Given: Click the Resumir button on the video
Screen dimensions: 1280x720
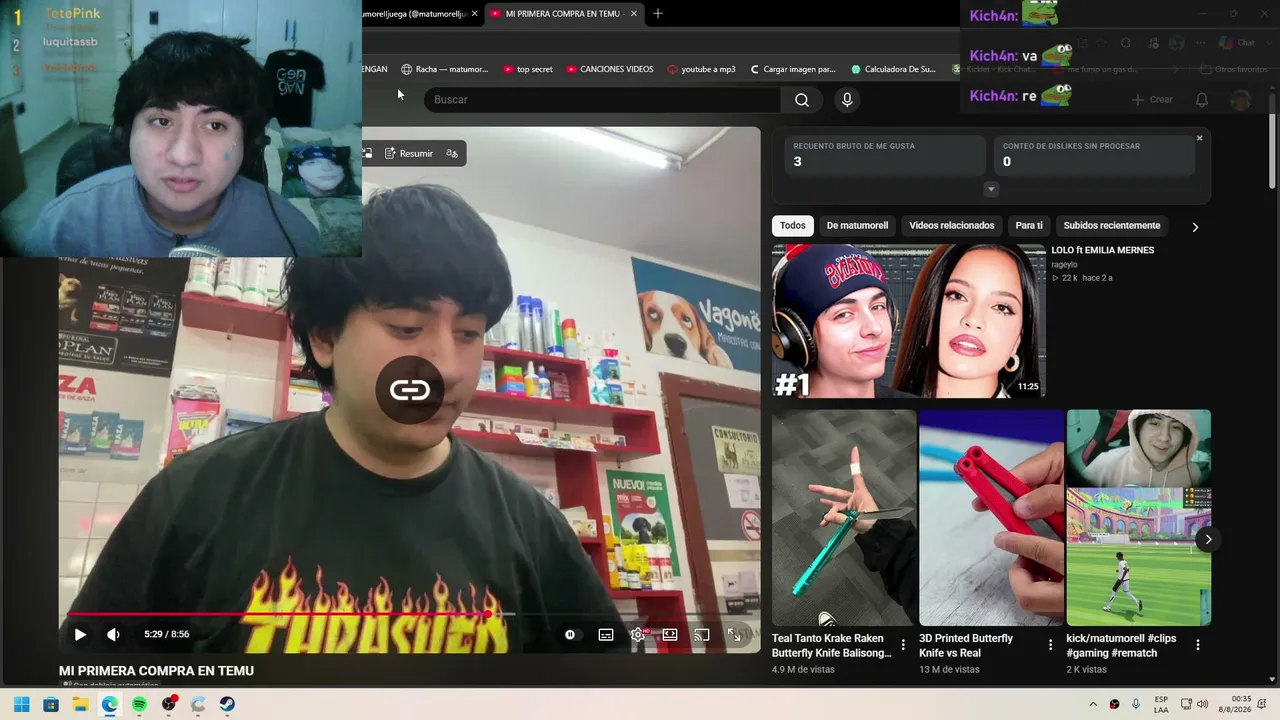Looking at the screenshot, I should coord(409,153).
